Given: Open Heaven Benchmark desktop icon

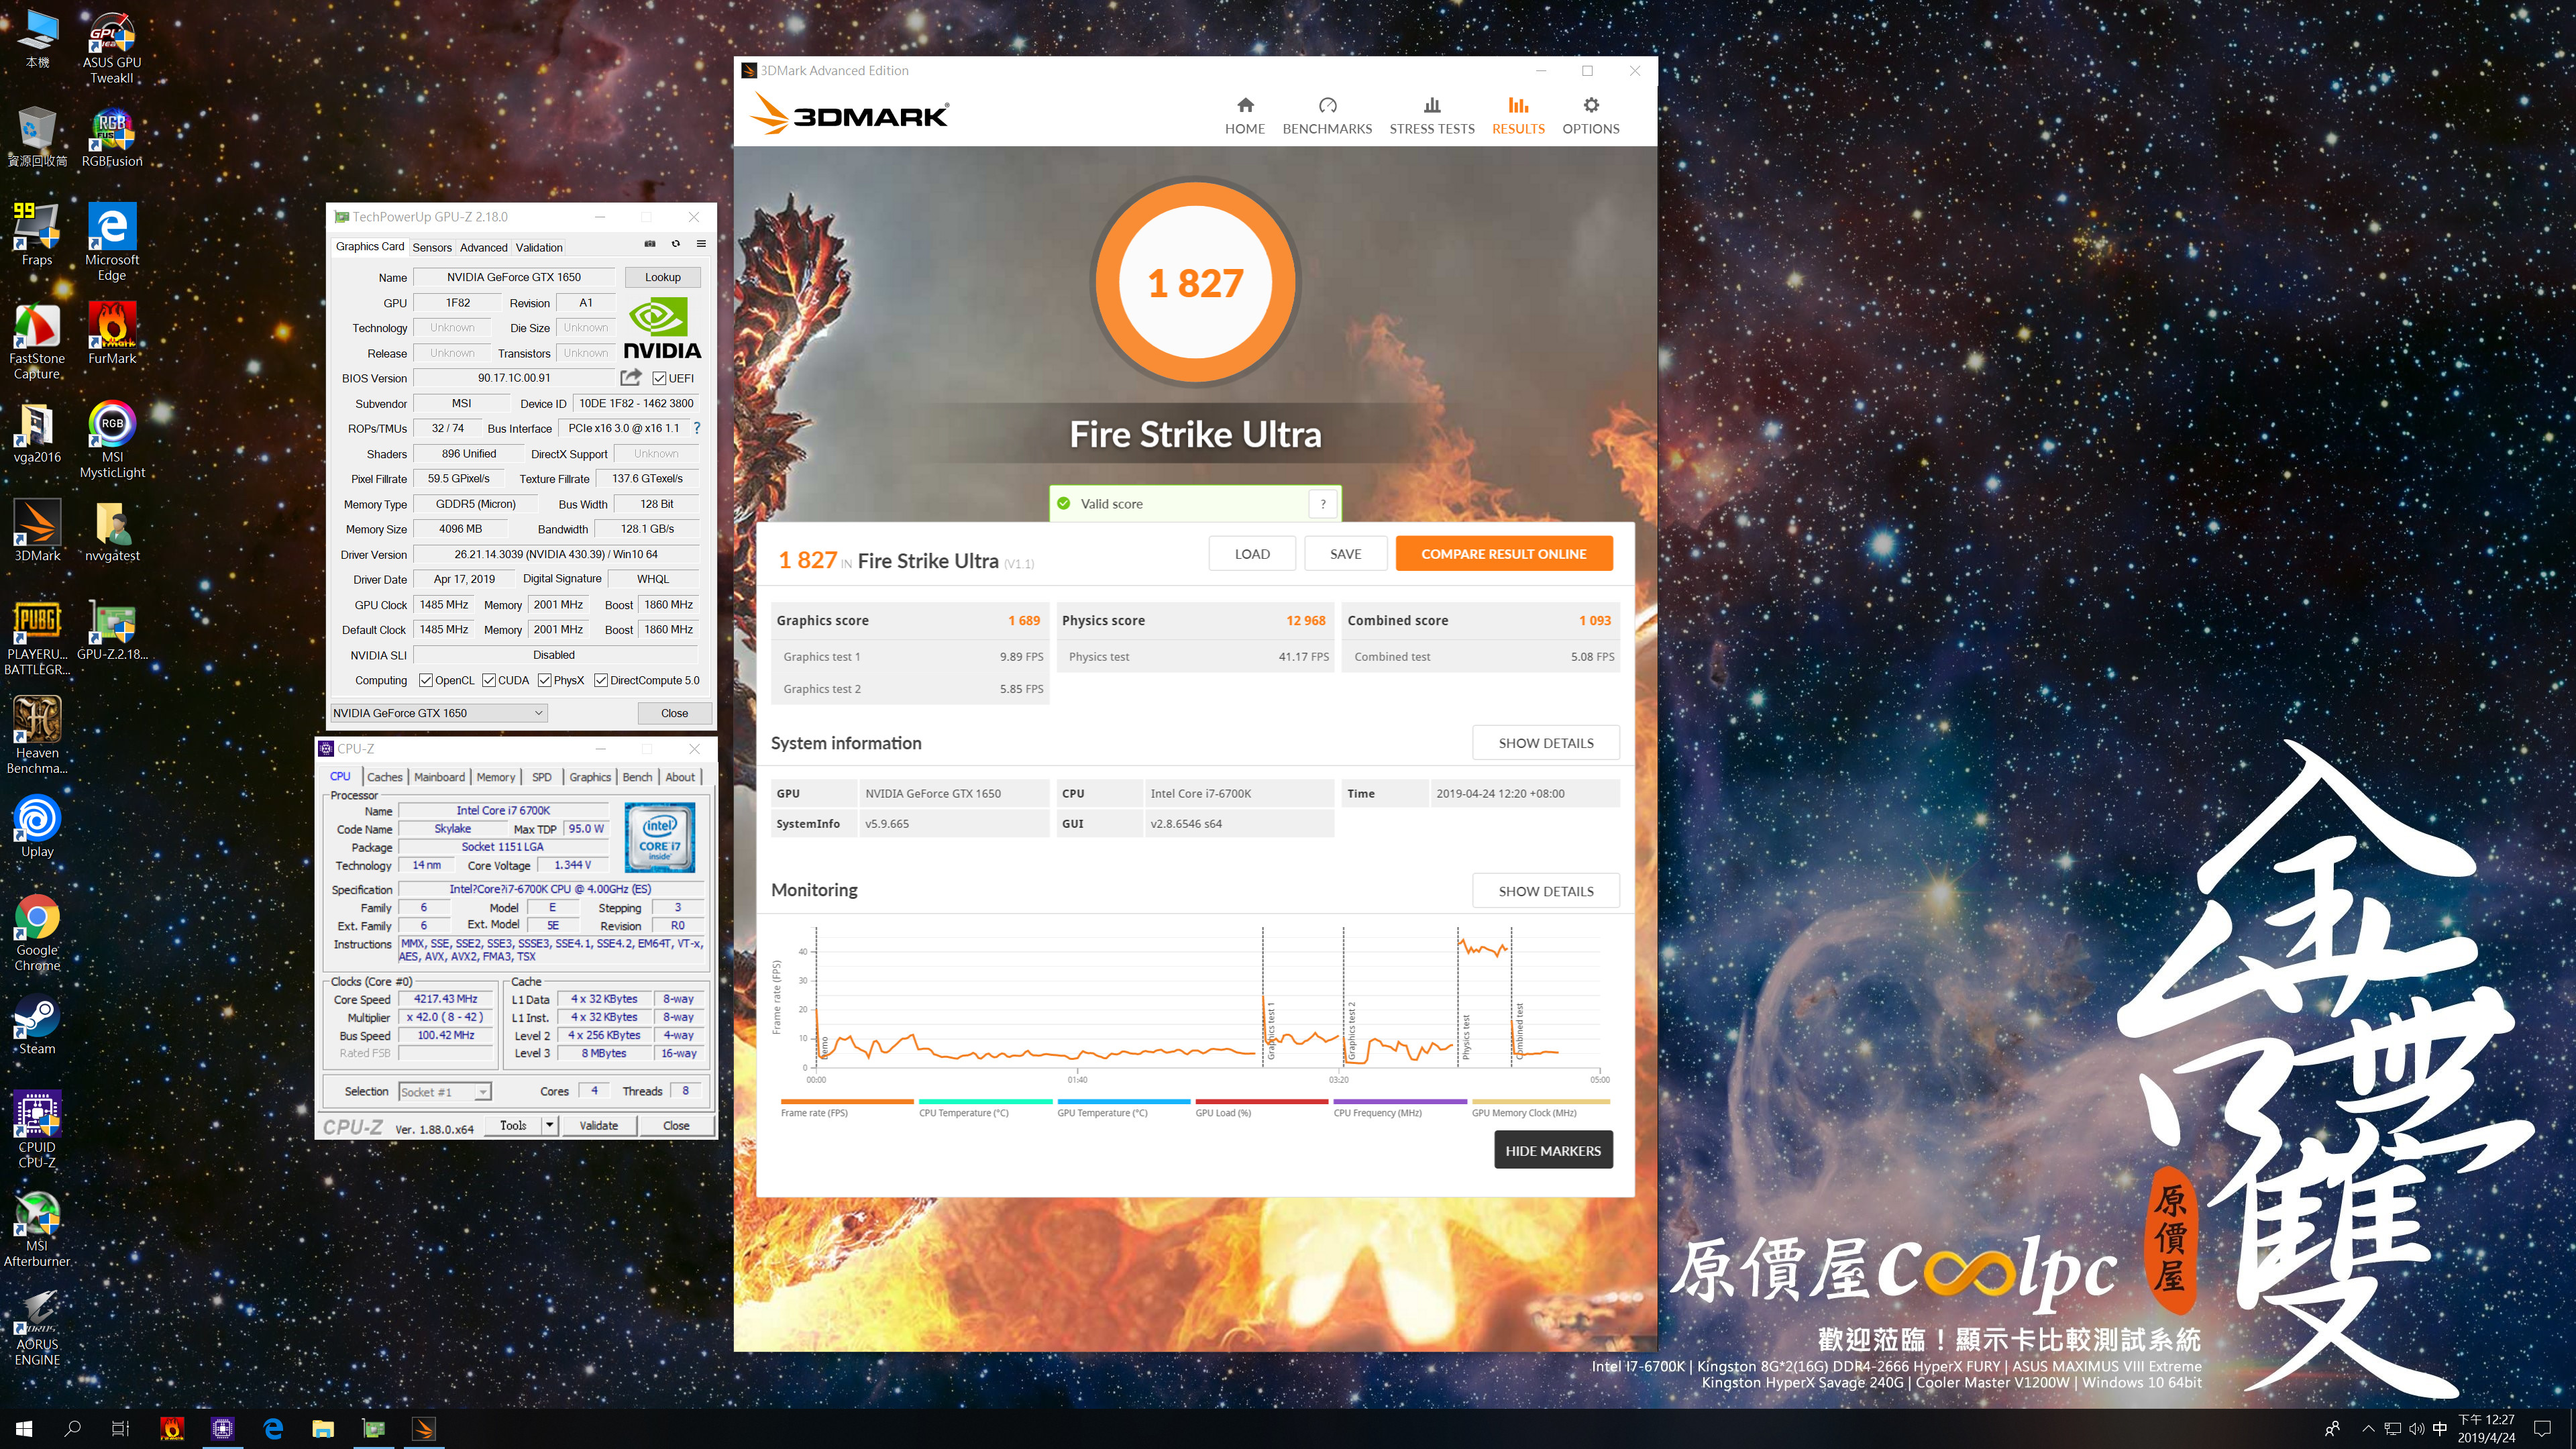Looking at the screenshot, I should click(37, 736).
